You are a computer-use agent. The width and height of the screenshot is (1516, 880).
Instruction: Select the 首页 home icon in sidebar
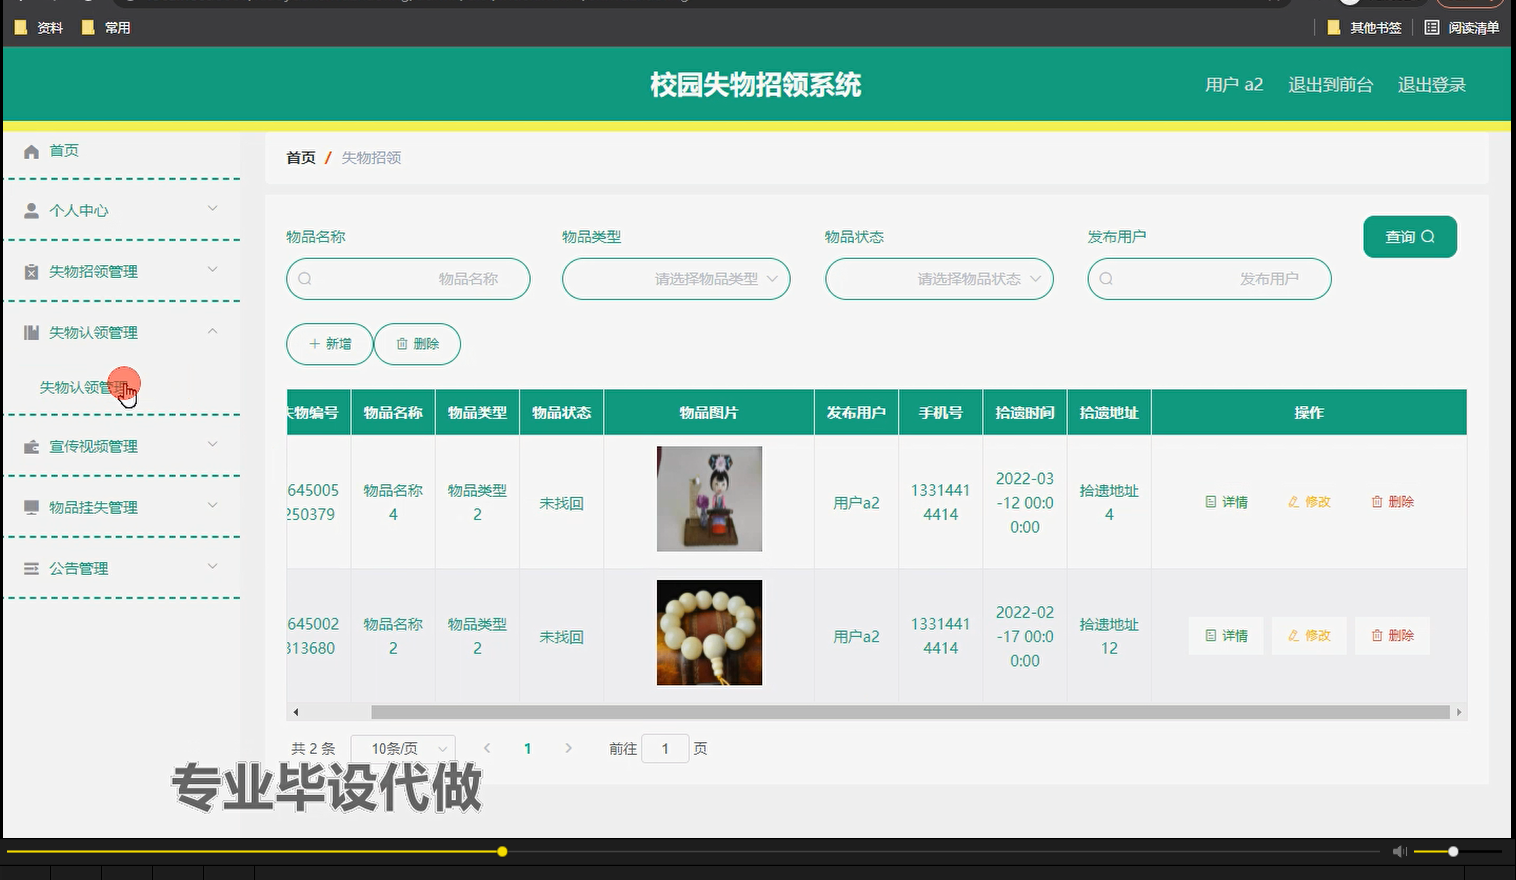(31, 150)
